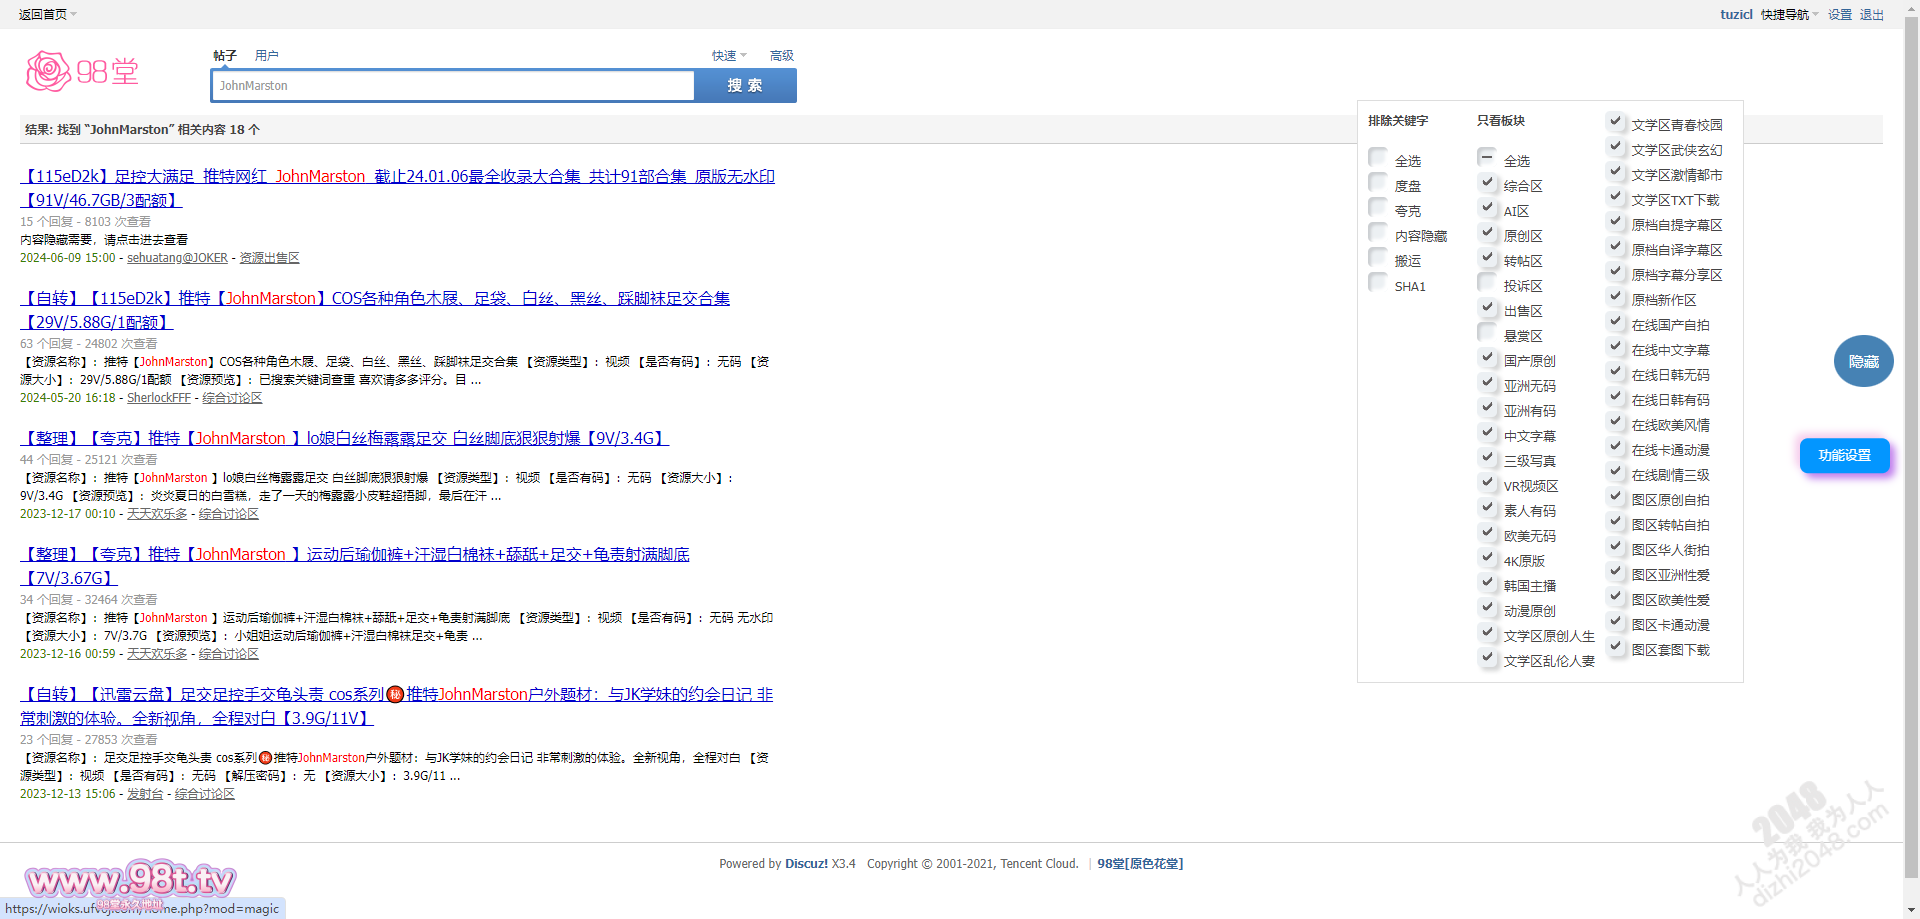Viewport: 1920px width, 919px height.
Task: Click the 98堂 rose logo
Action: pyautogui.click(x=82, y=72)
